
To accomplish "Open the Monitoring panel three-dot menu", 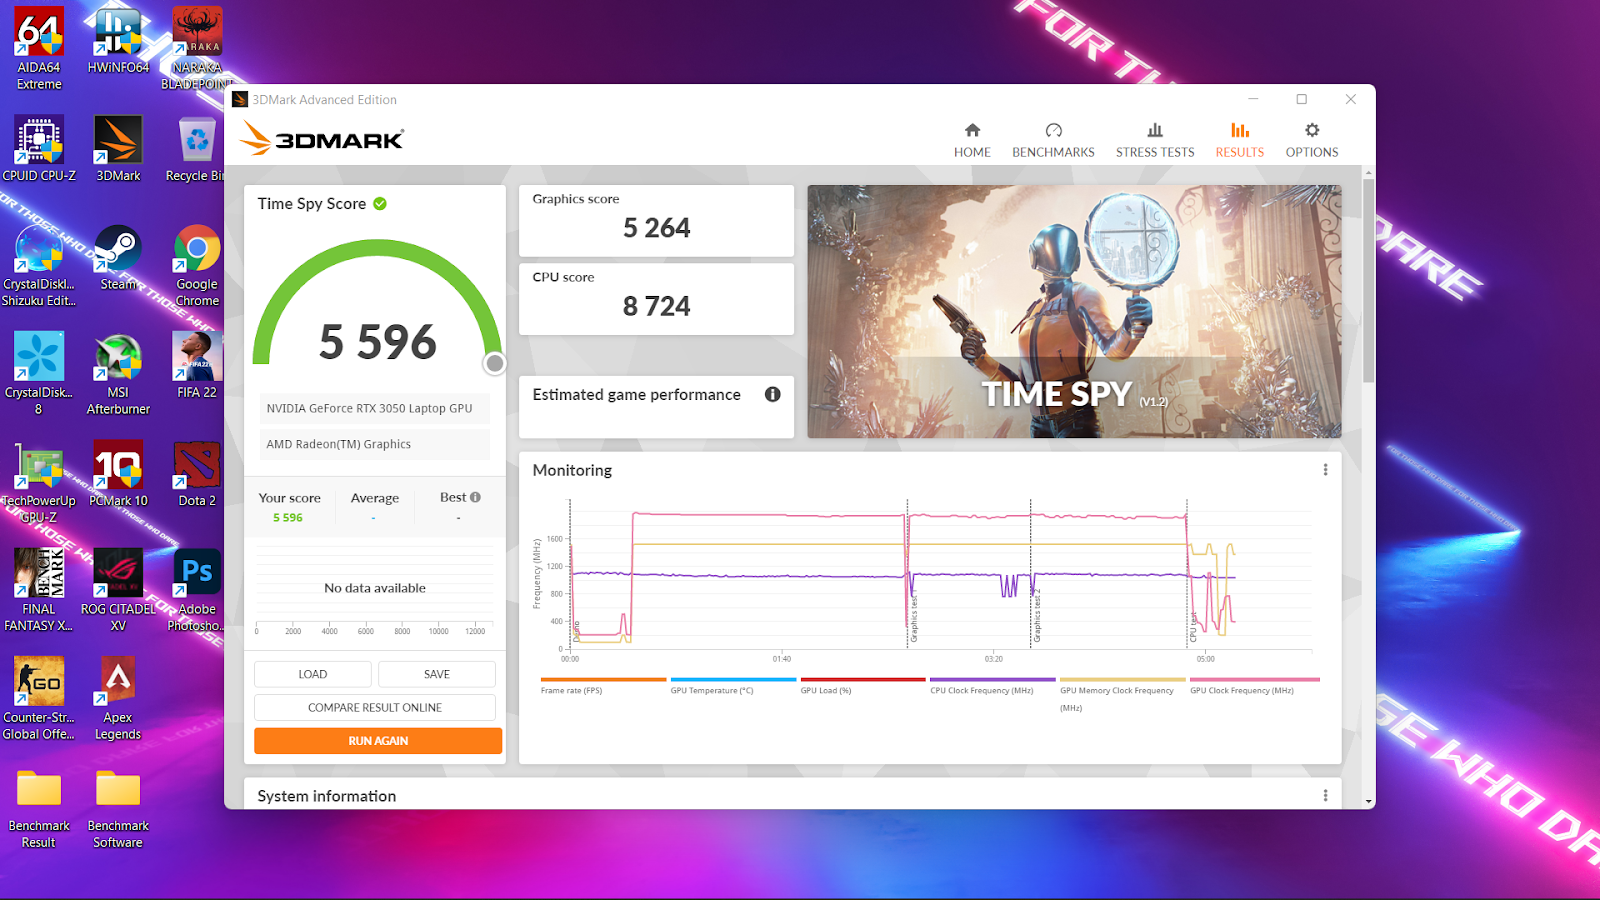I will [x=1325, y=470].
